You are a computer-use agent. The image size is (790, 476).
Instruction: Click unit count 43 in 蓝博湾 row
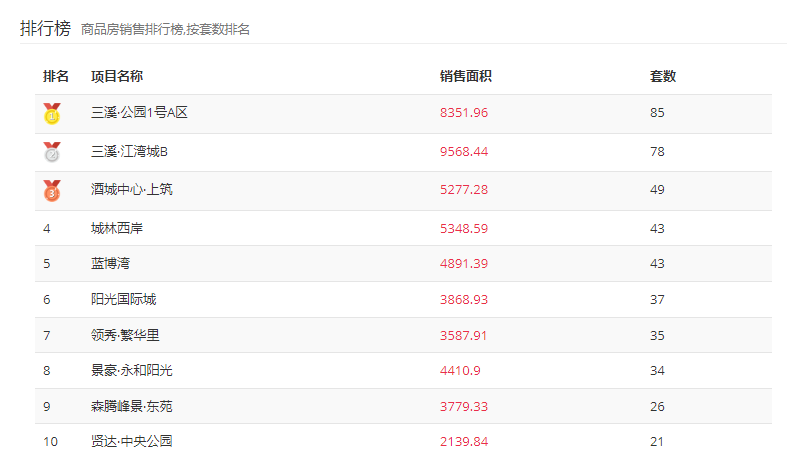[x=657, y=263]
